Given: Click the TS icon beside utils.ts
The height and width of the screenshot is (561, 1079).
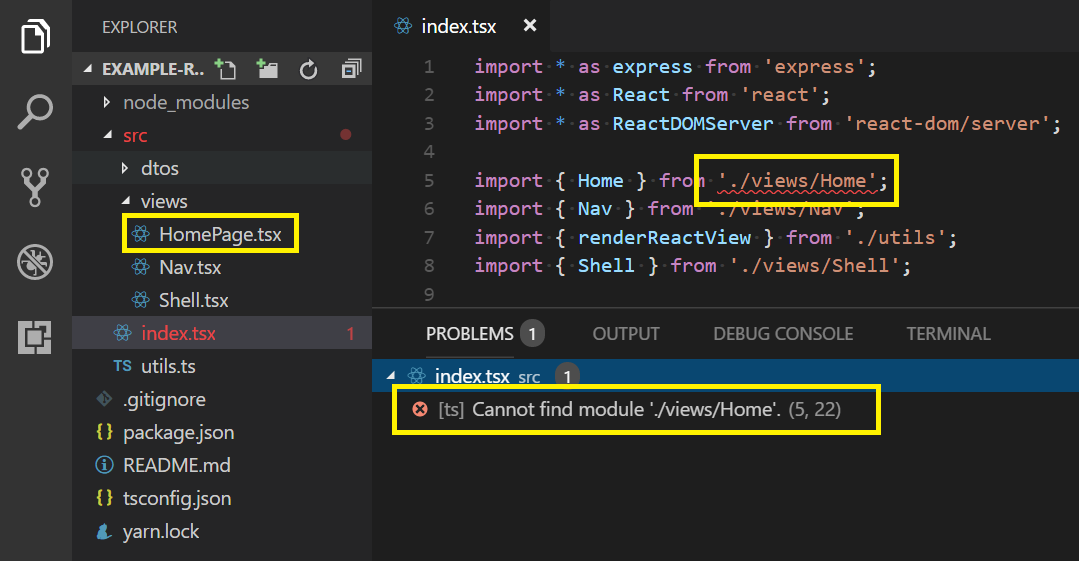Looking at the screenshot, I should 122,366.
